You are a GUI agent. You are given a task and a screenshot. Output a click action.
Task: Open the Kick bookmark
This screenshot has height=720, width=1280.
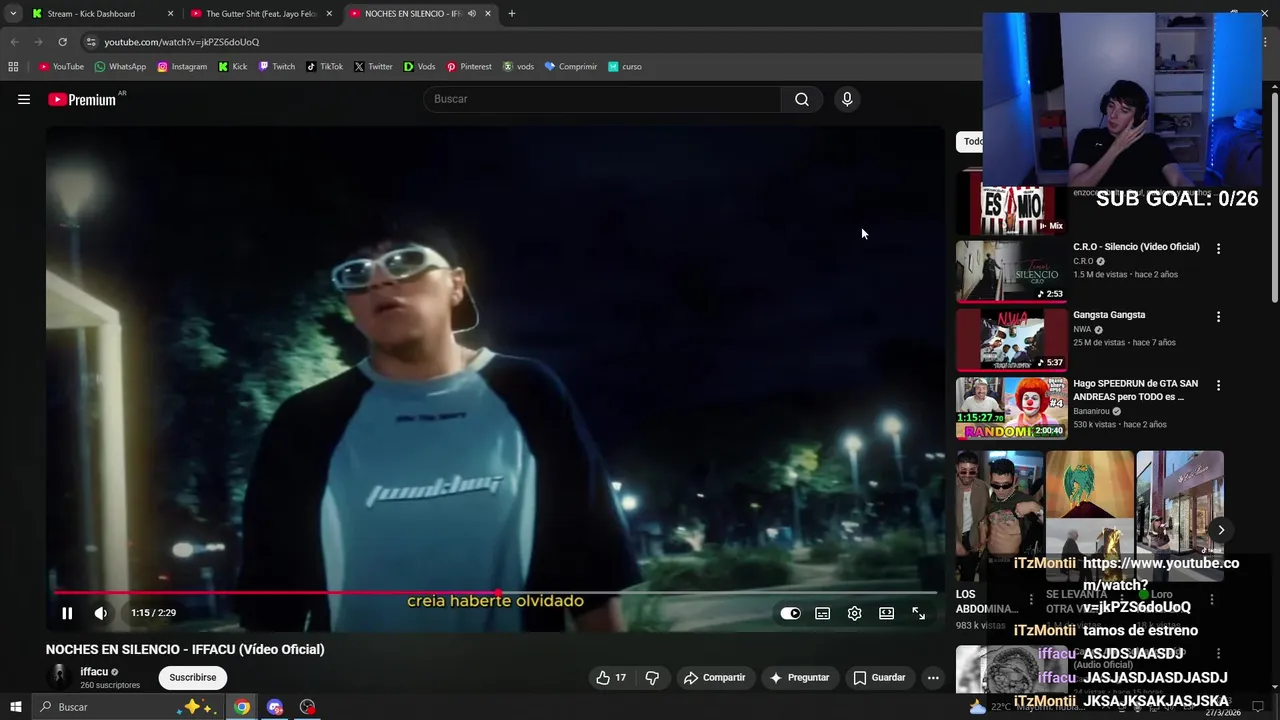pyautogui.click(x=232, y=67)
